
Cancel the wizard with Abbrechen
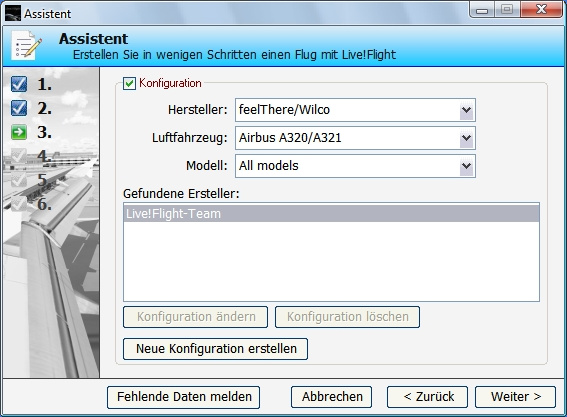pyautogui.click(x=332, y=397)
